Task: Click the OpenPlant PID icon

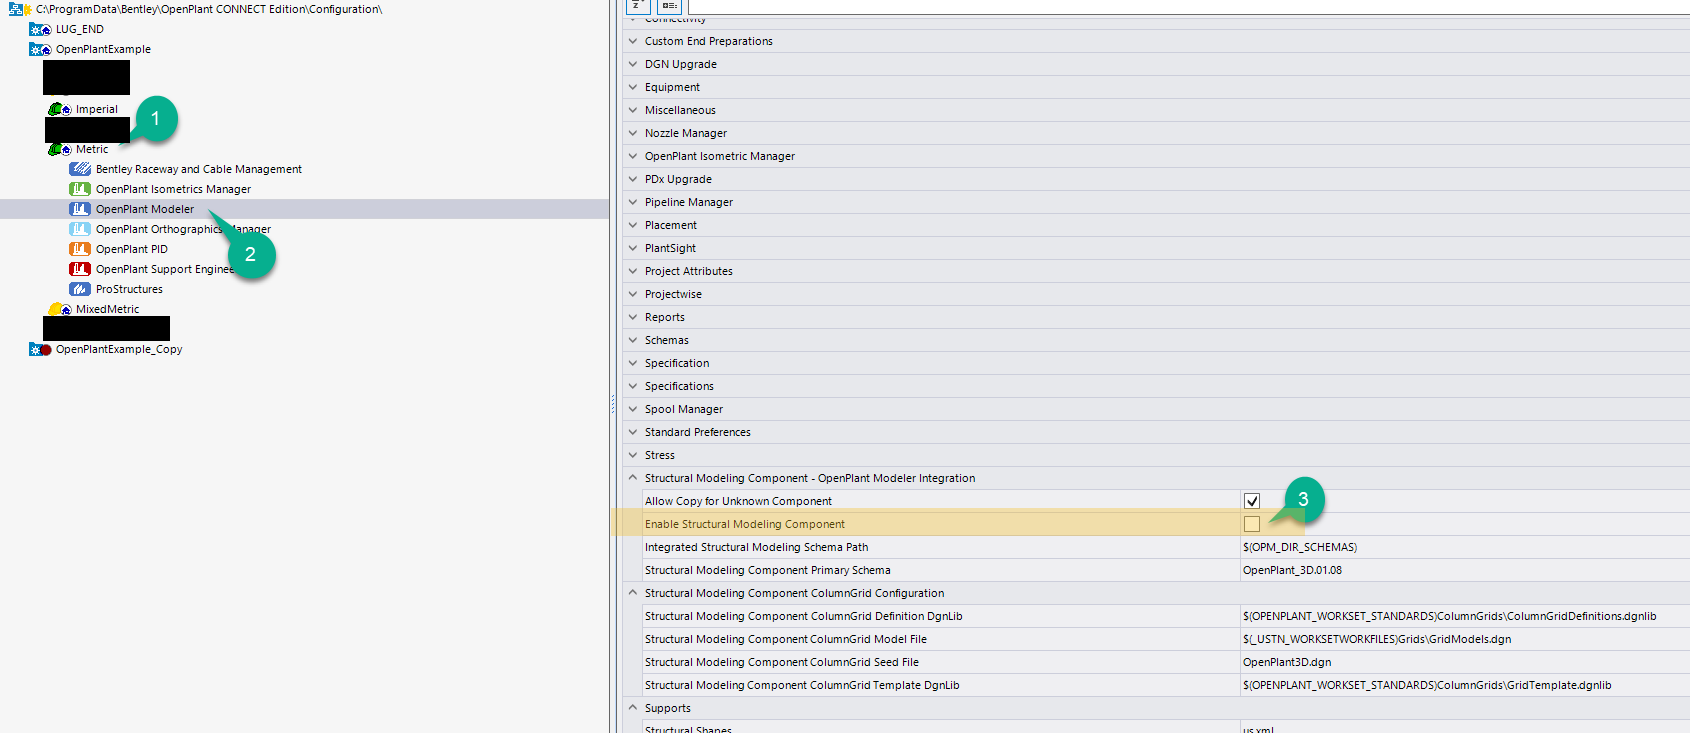Action: click(x=80, y=249)
